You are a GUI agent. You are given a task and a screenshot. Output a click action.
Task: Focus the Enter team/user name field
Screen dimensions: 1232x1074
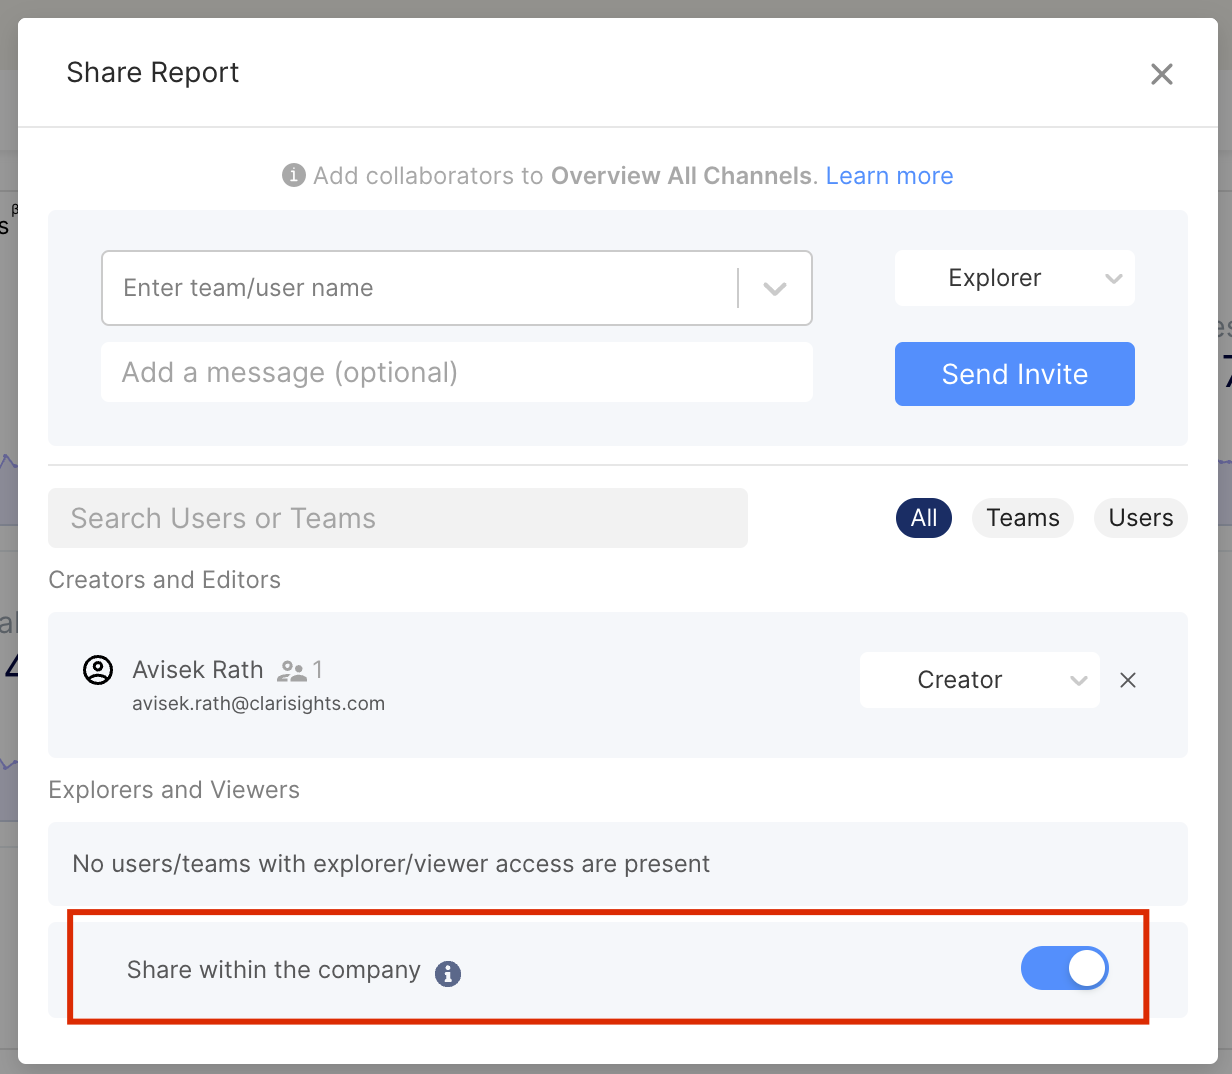(x=420, y=288)
